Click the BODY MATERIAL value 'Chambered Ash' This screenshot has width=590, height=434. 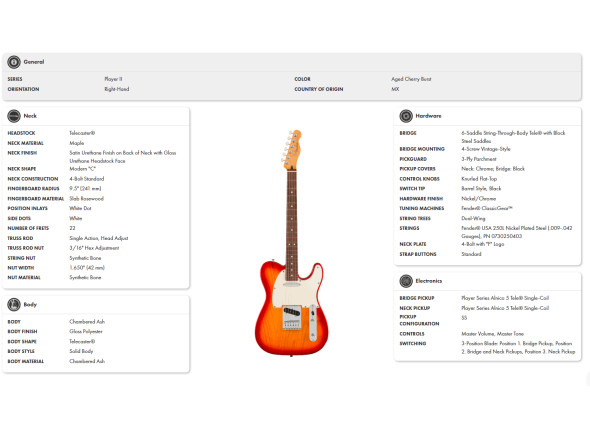coord(87,361)
